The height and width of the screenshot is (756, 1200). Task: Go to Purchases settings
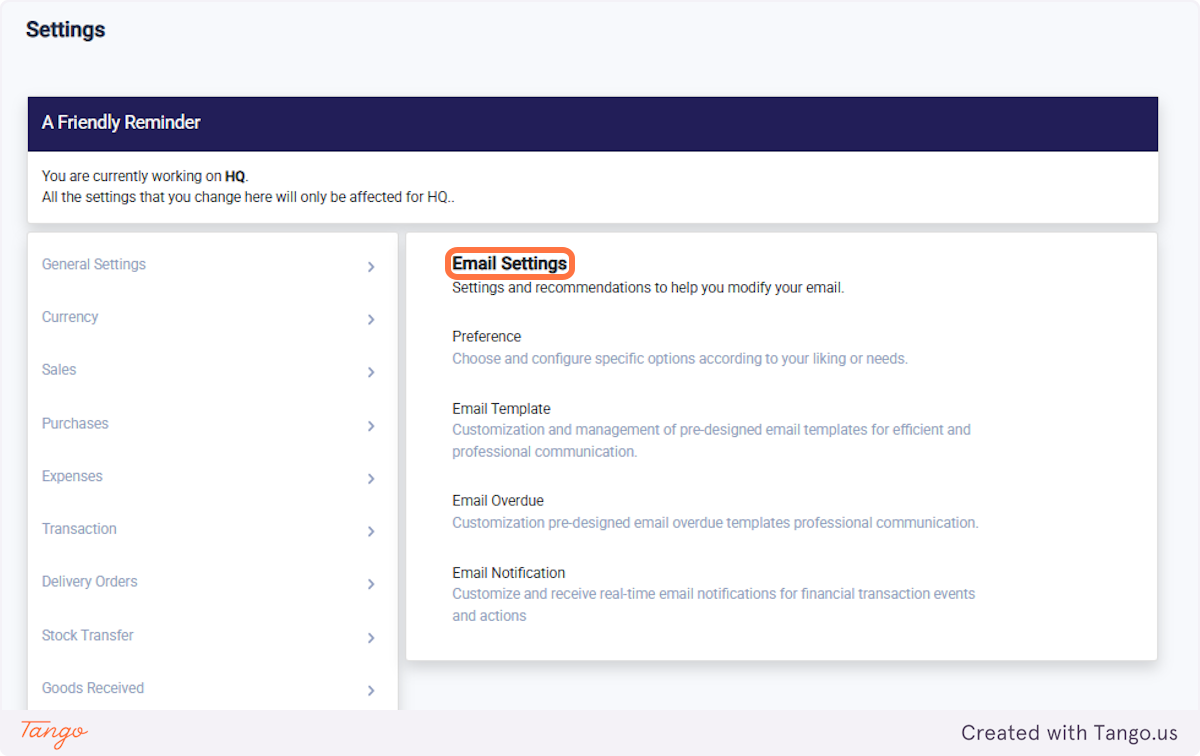[75, 424]
